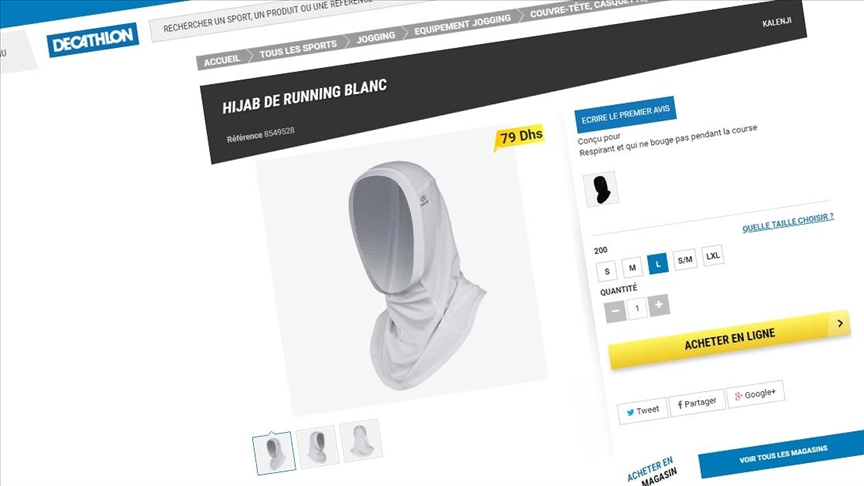Decrease quantity with the minus button
The width and height of the screenshot is (864, 486).
point(615,311)
